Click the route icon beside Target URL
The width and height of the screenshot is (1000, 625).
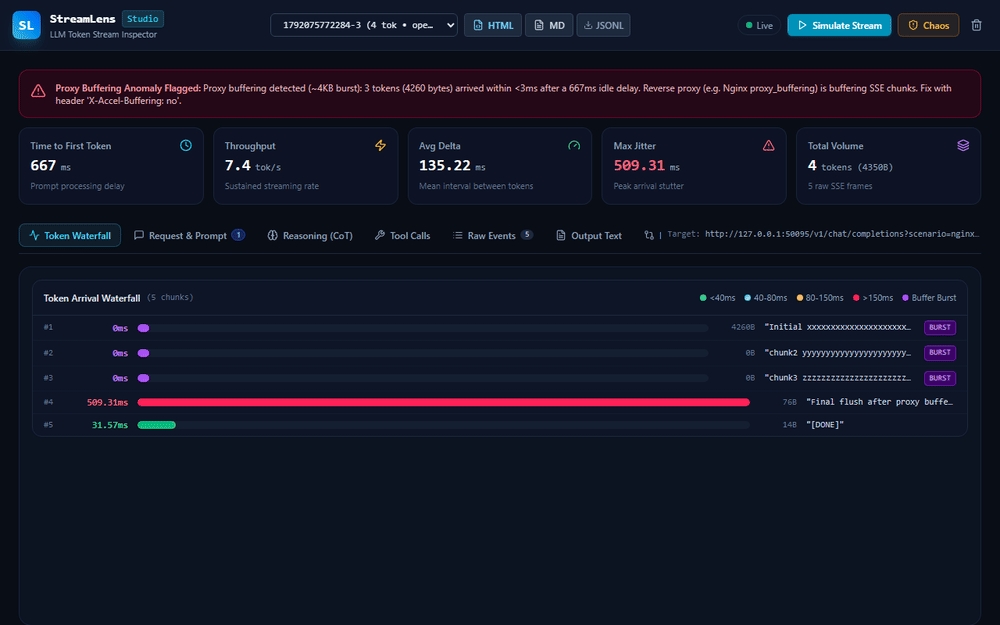[649, 235]
